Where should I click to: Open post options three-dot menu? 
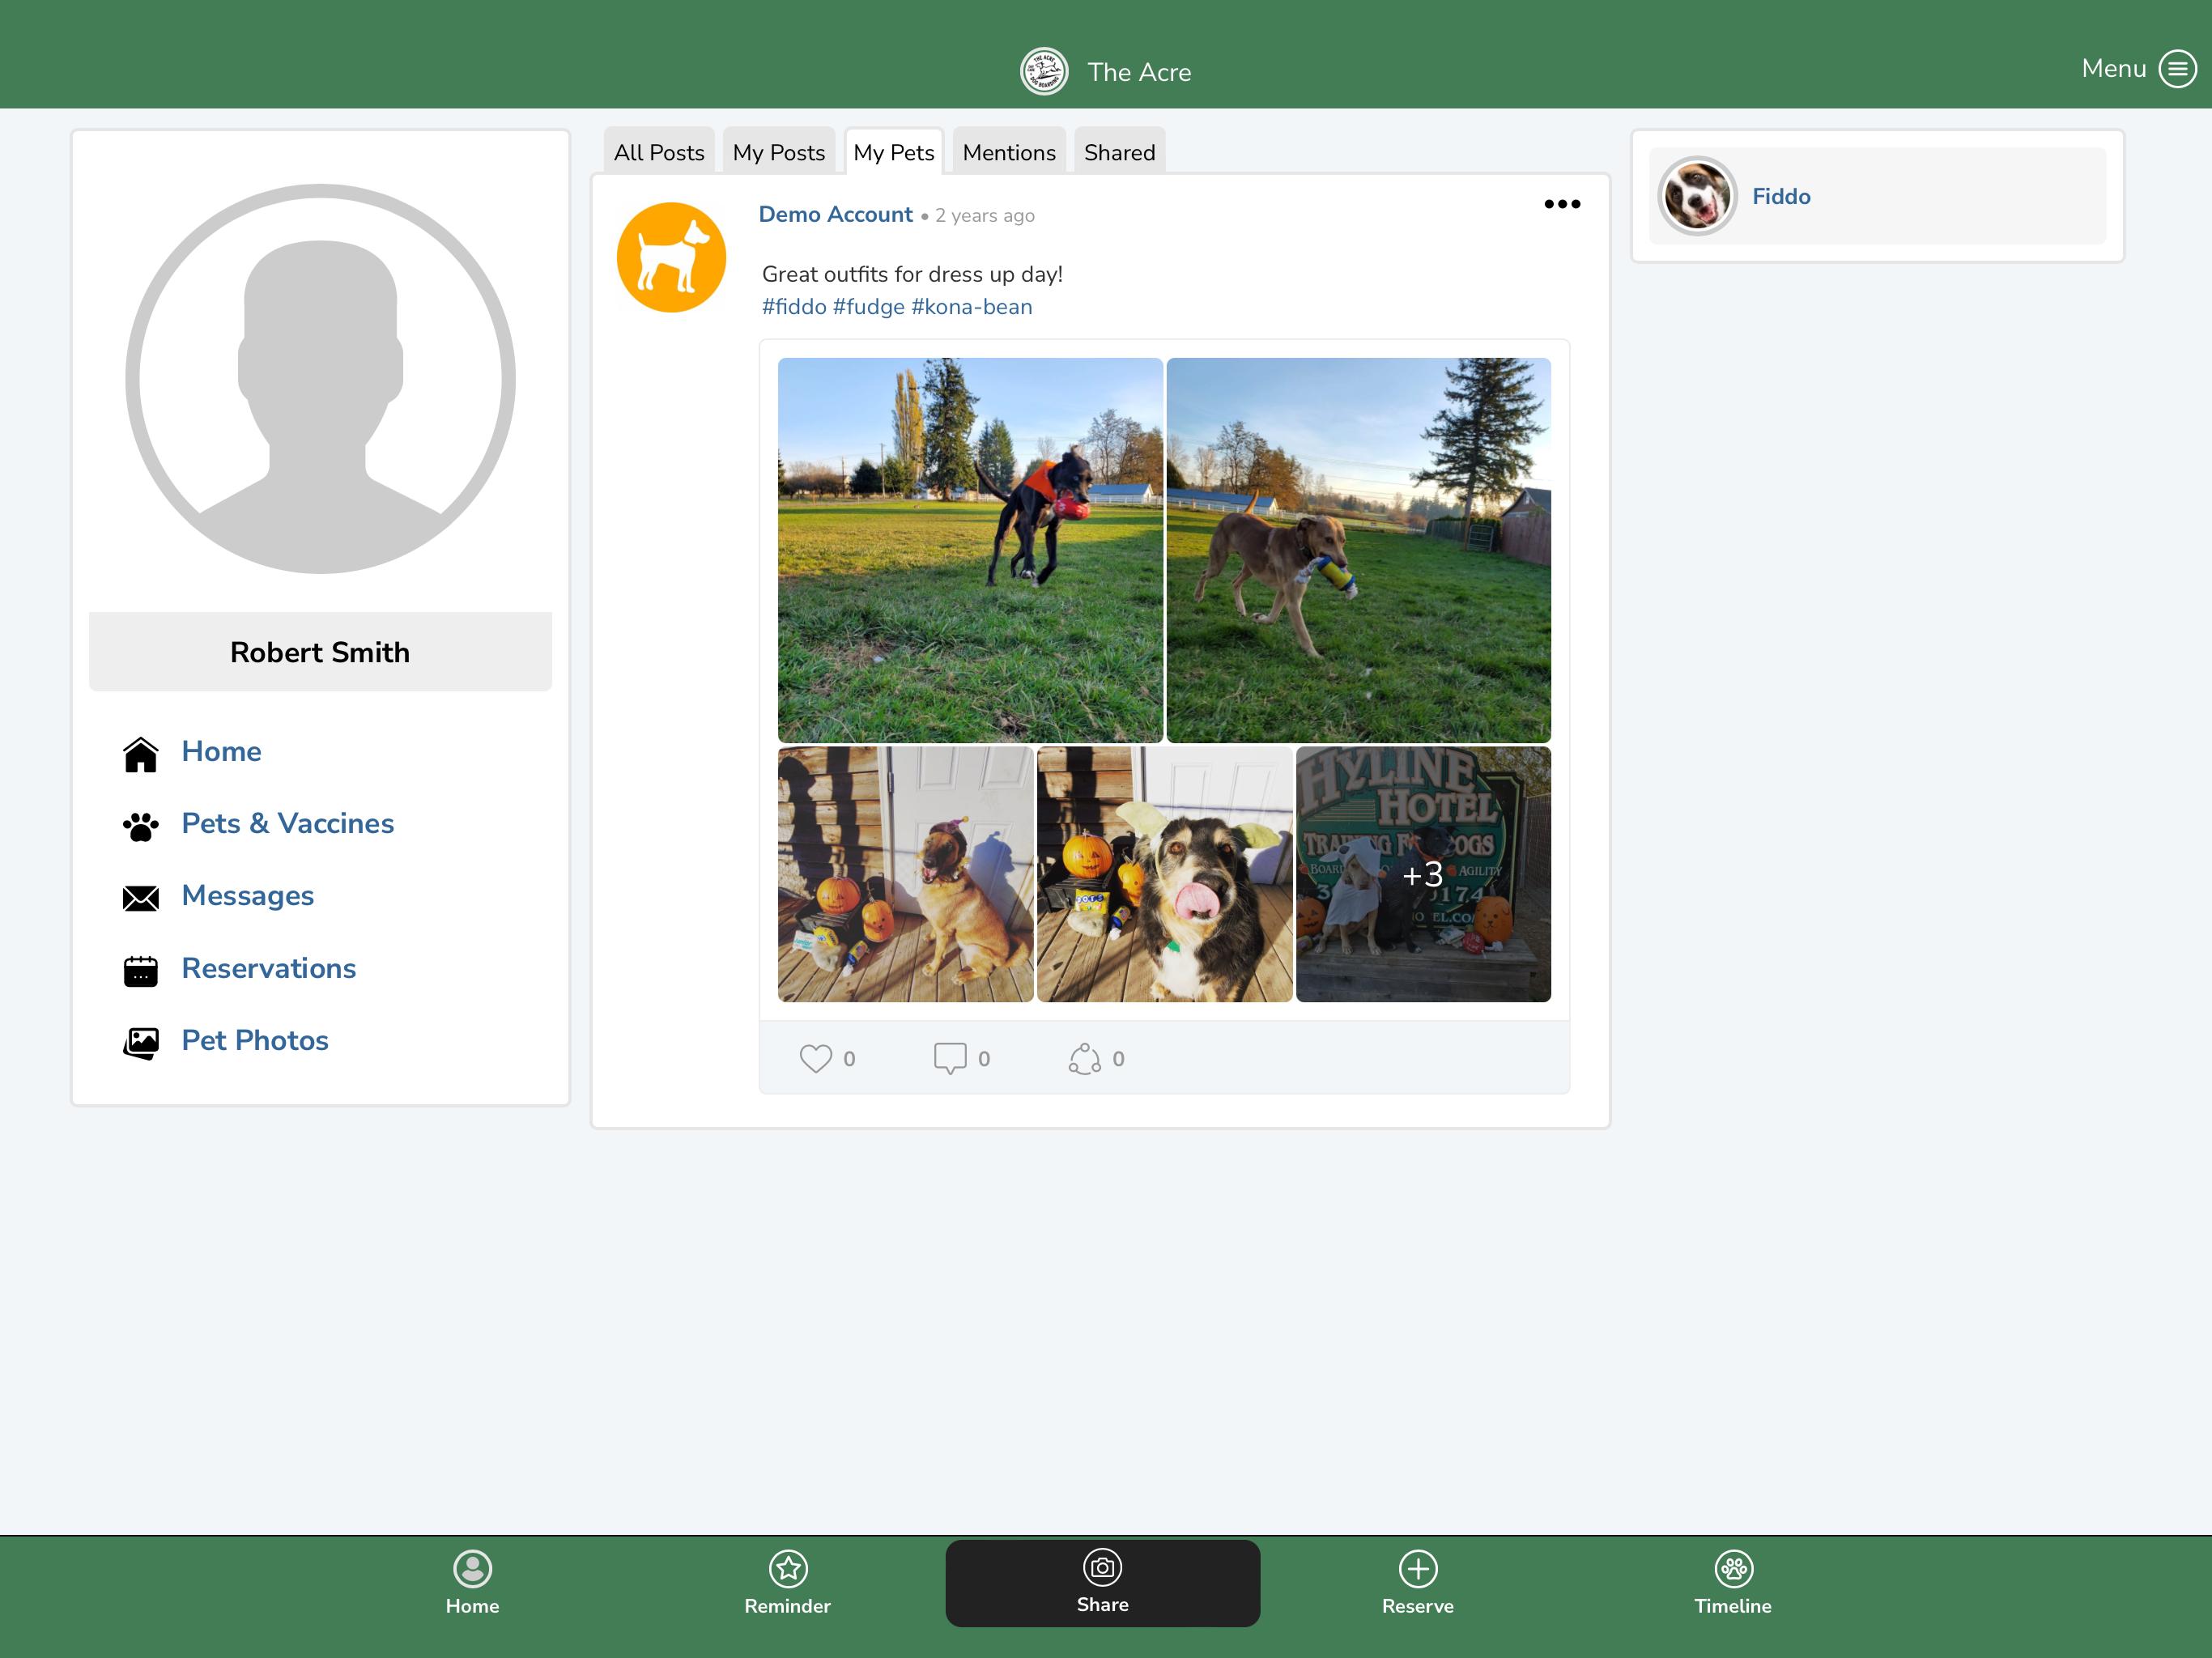point(1562,204)
